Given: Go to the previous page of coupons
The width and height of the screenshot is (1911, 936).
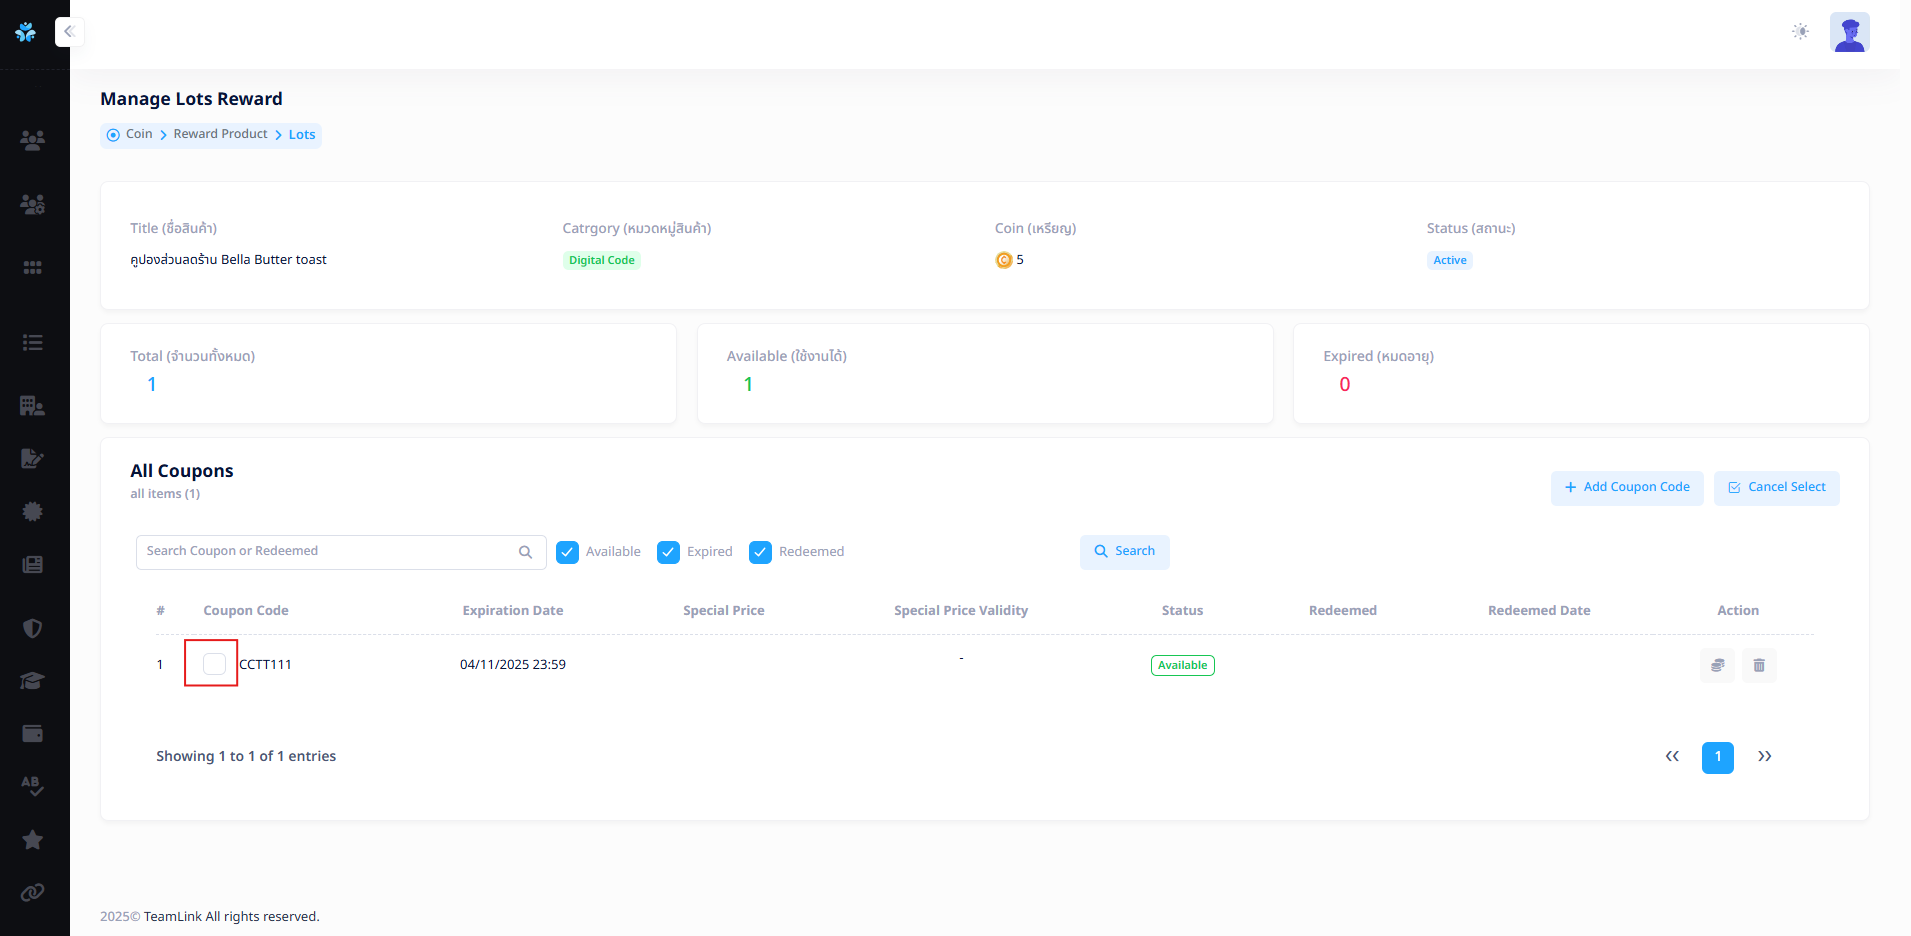Looking at the screenshot, I should (x=1672, y=757).
